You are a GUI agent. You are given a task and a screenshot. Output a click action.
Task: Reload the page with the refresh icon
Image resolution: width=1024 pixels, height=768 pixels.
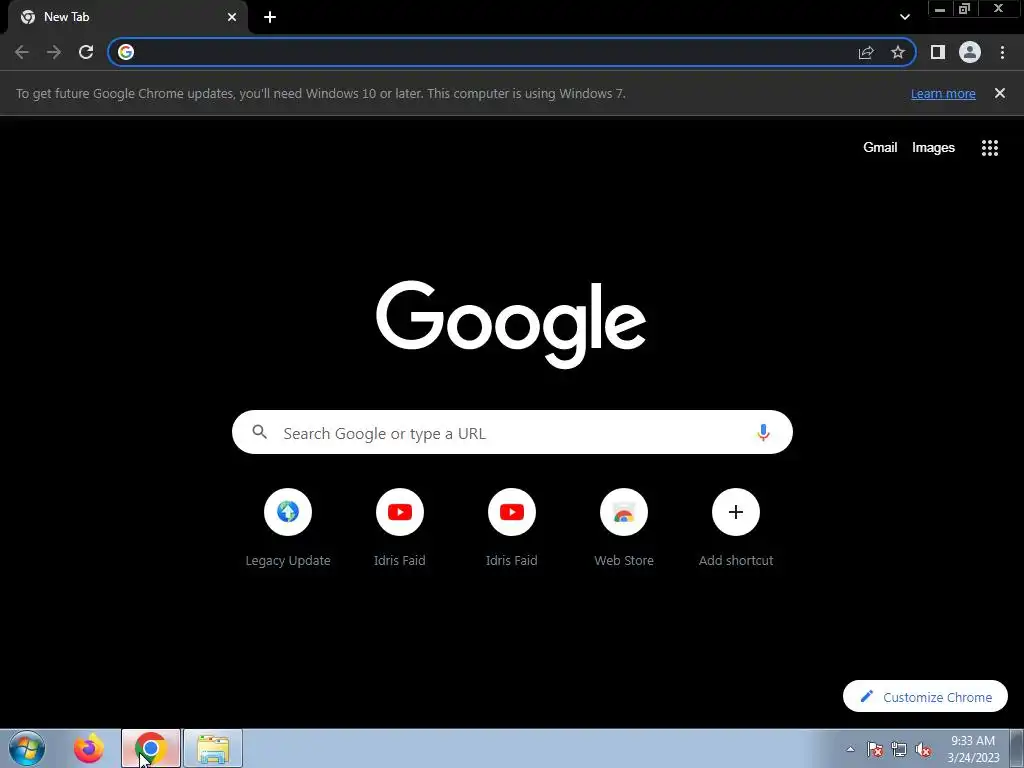click(x=86, y=52)
